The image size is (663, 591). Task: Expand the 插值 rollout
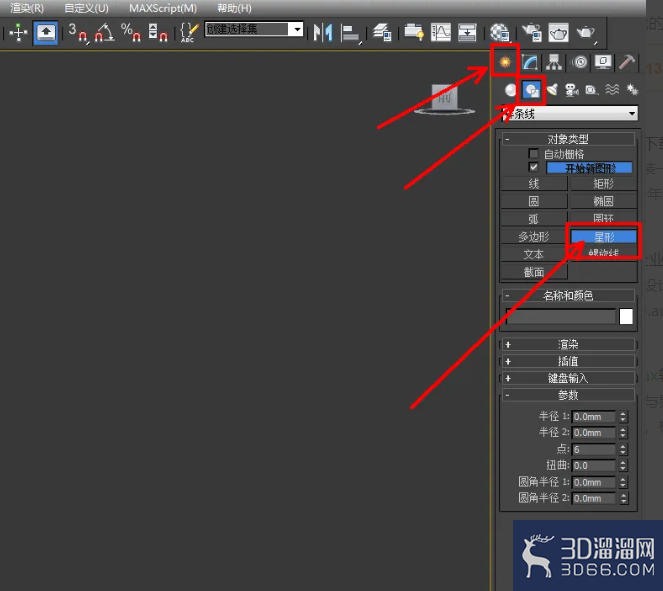point(568,361)
